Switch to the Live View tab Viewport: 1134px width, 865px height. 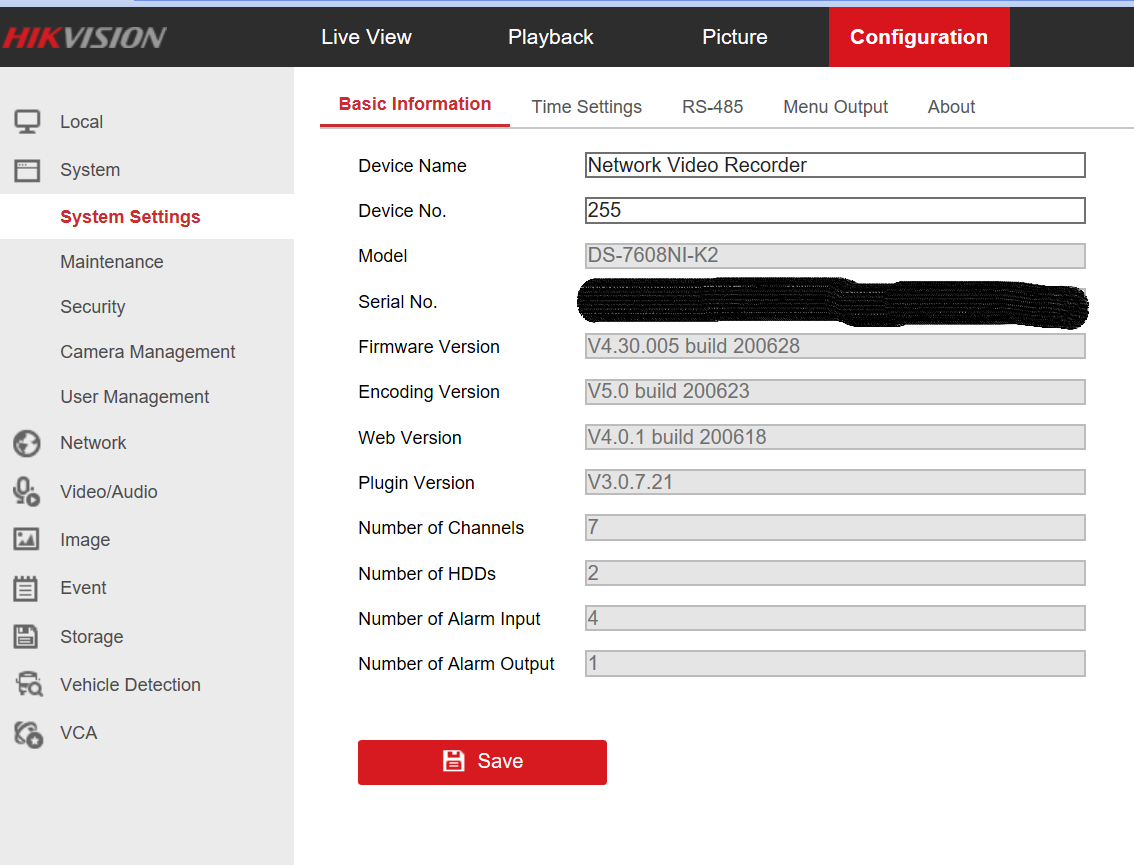tap(366, 37)
